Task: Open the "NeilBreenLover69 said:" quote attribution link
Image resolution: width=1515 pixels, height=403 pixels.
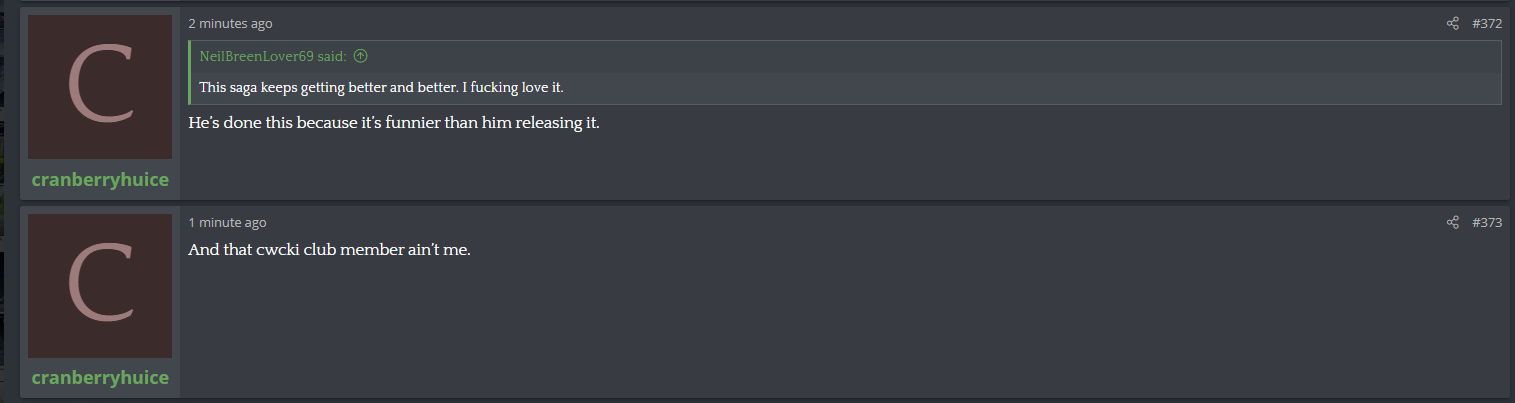Action: [273, 57]
